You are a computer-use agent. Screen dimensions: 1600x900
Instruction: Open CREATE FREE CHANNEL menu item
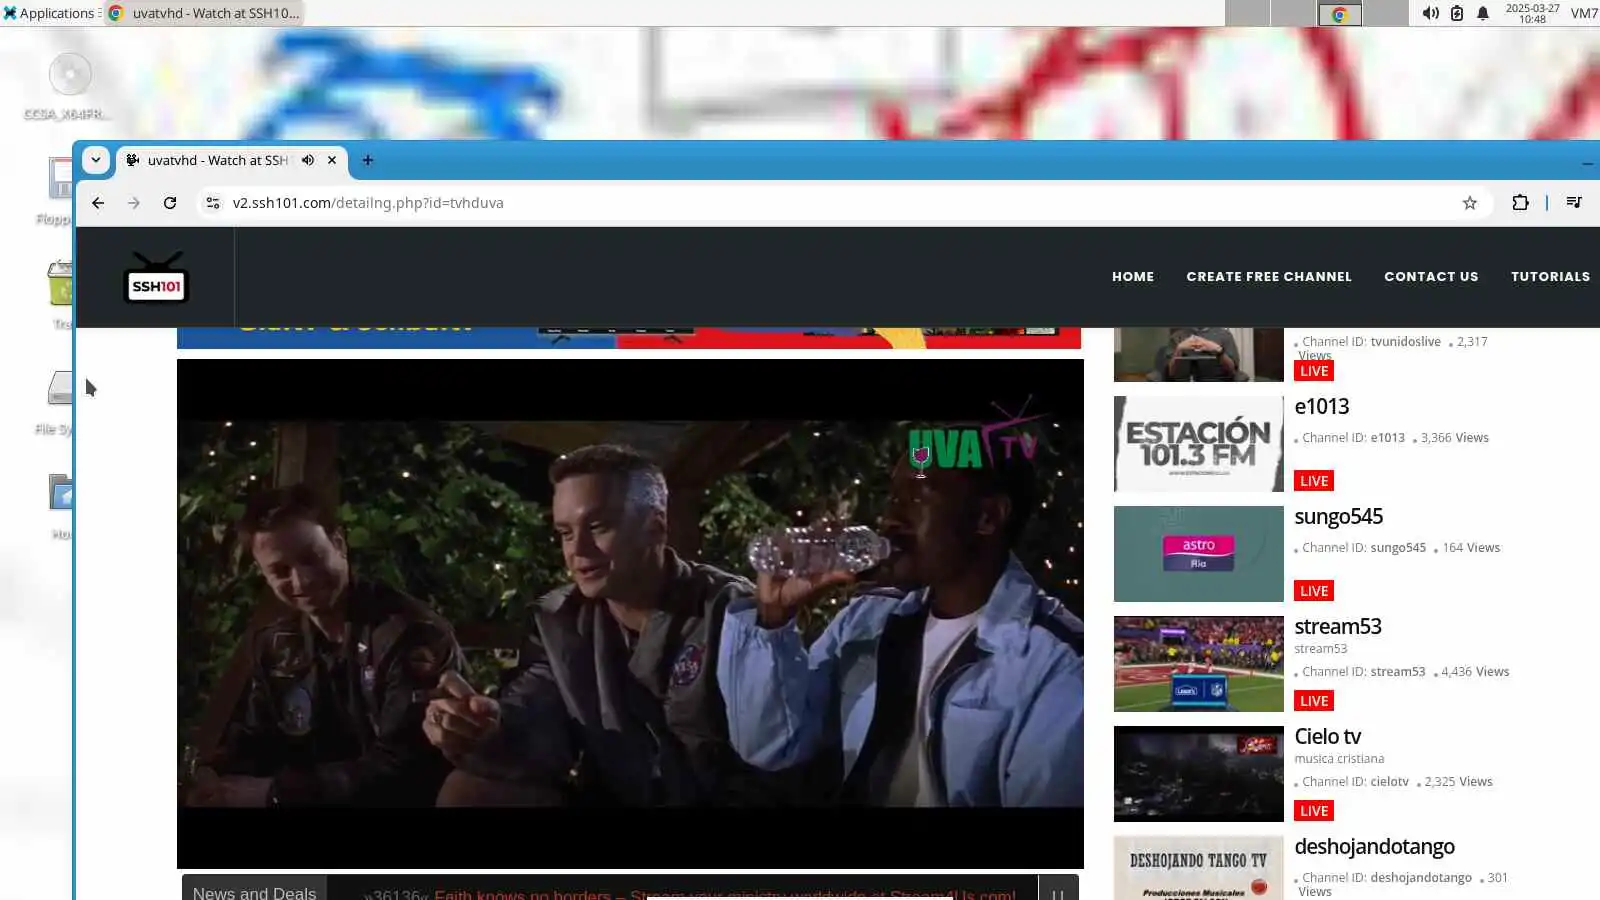1269,277
